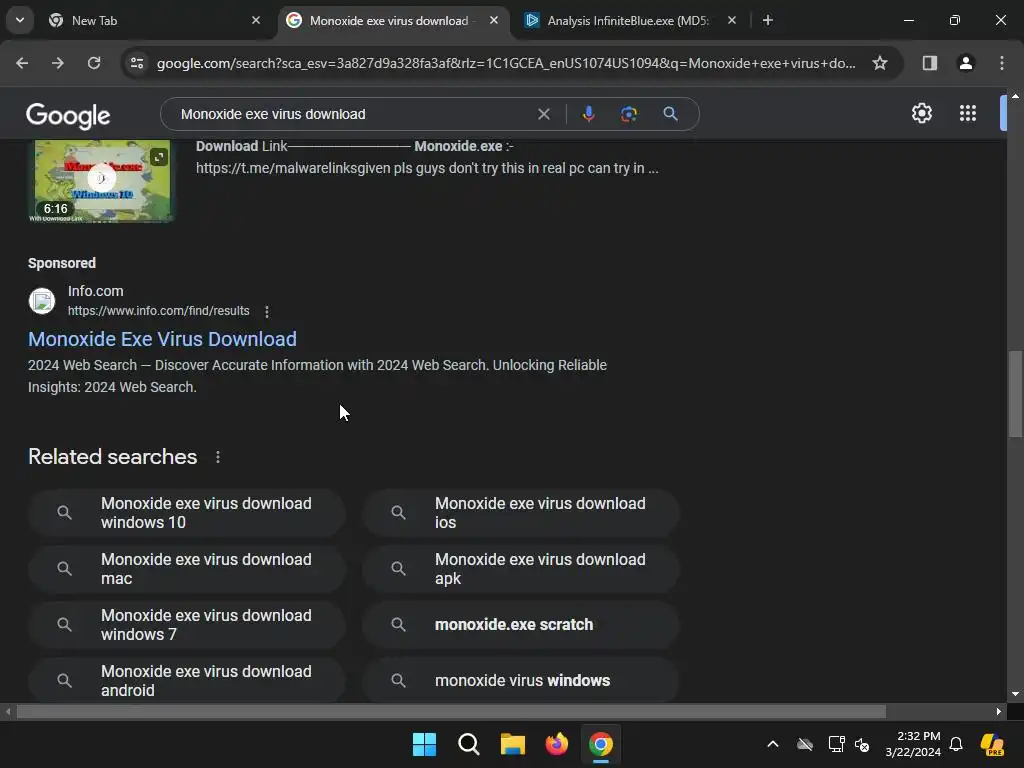Open Google quick settings gear
The image size is (1024, 768).
921,114
